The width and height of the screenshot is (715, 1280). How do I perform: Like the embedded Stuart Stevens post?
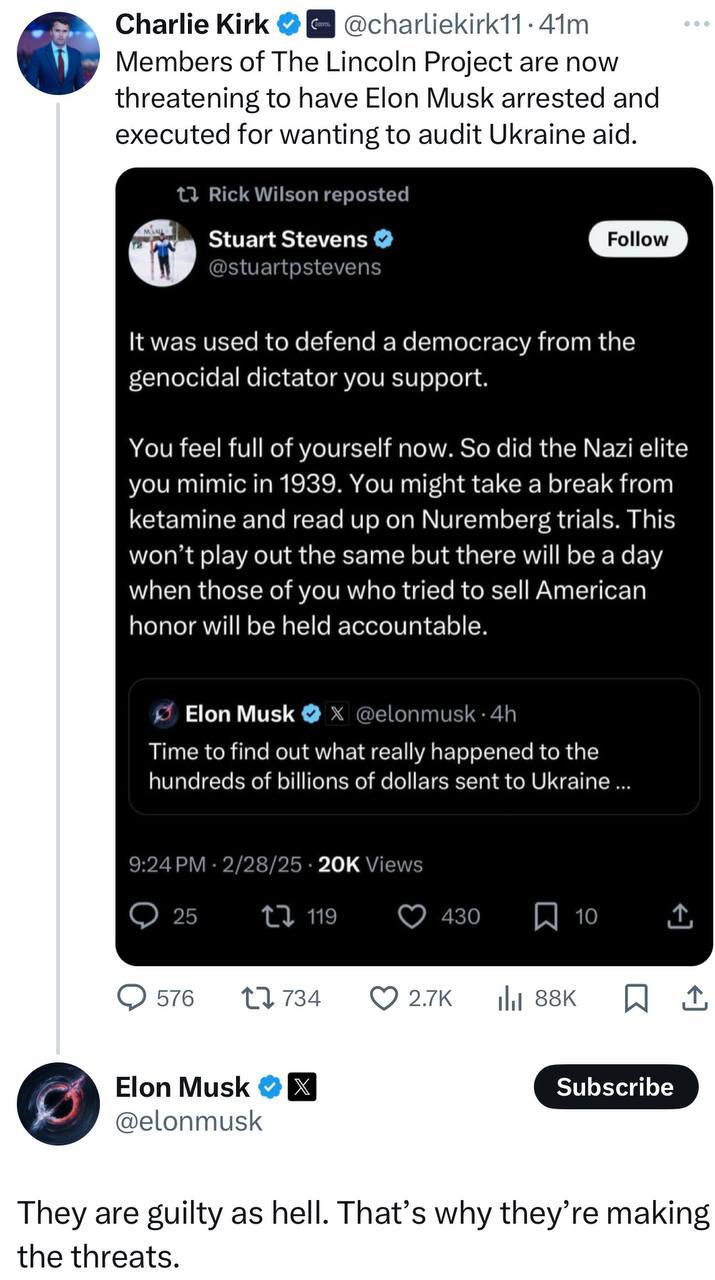point(413,915)
